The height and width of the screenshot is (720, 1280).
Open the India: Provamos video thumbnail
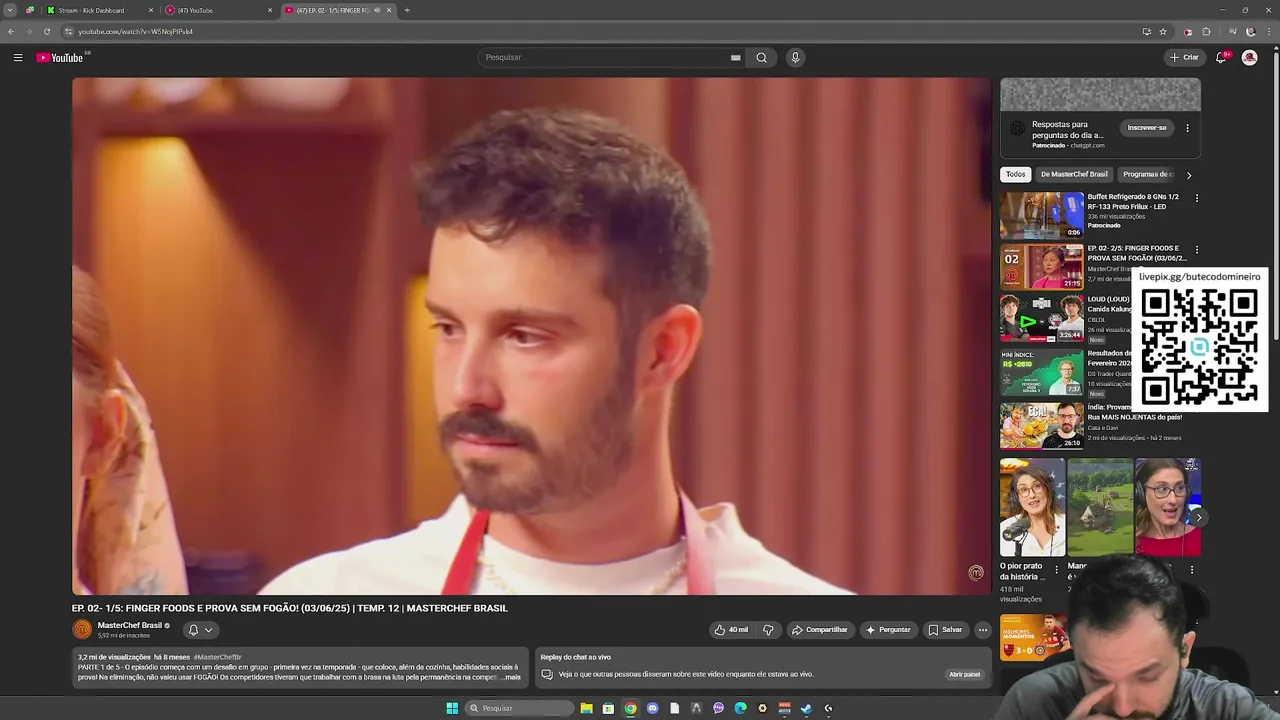click(x=1042, y=425)
